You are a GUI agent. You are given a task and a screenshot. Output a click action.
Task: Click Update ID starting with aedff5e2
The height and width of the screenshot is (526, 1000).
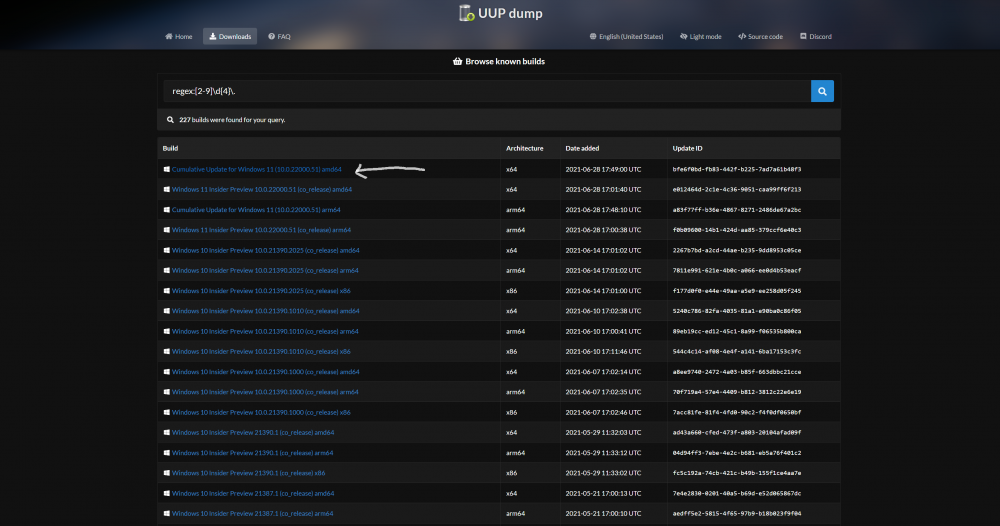coord(737,513)
